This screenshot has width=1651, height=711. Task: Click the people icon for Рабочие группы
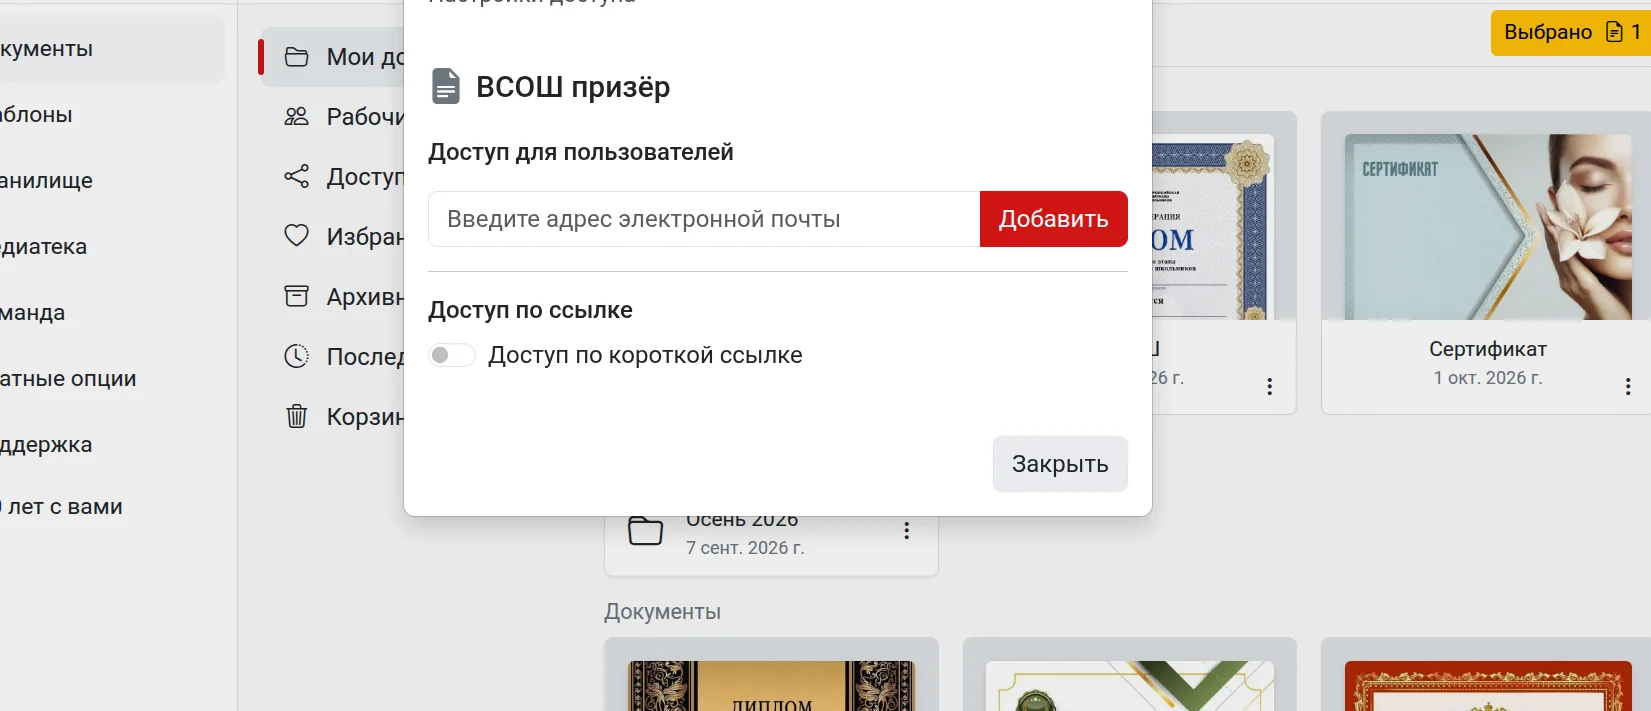(x=297, y=117)
